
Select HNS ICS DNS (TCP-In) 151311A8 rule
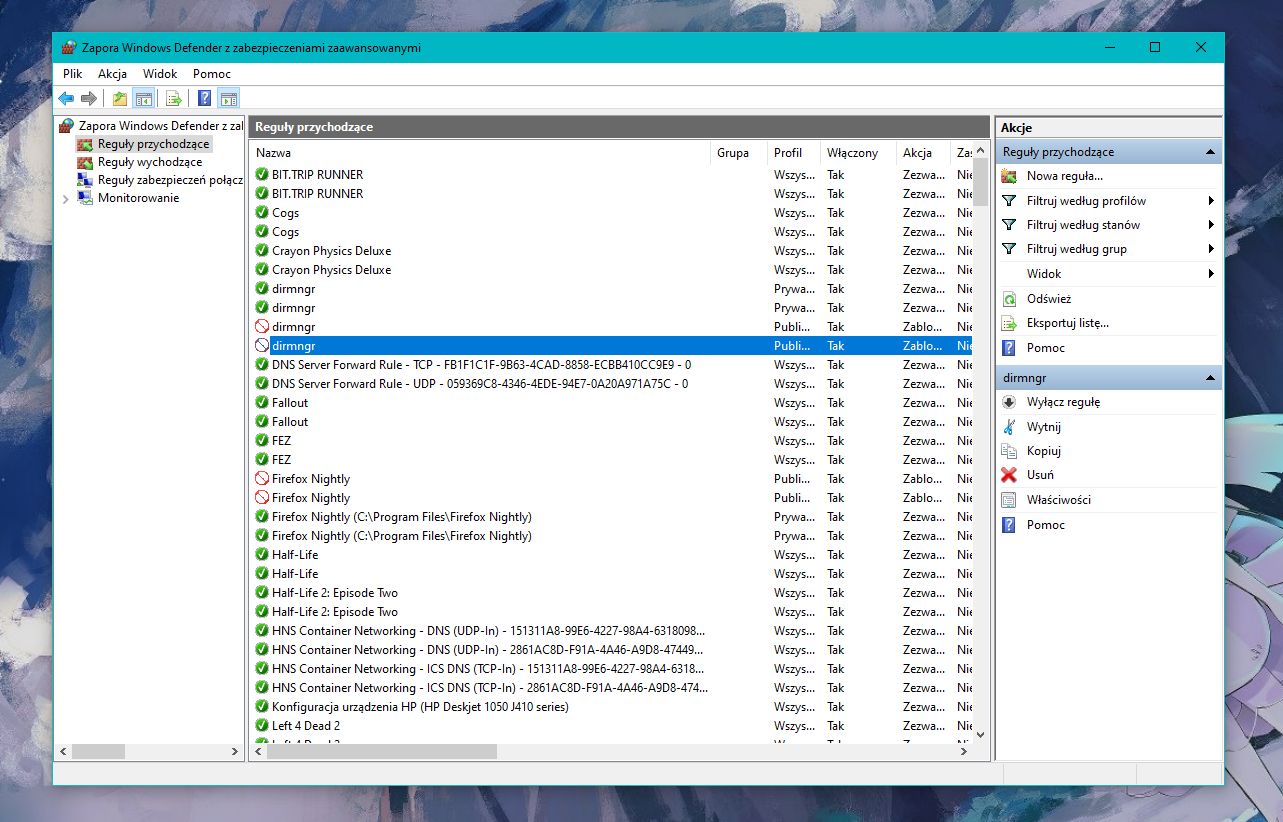611,669
